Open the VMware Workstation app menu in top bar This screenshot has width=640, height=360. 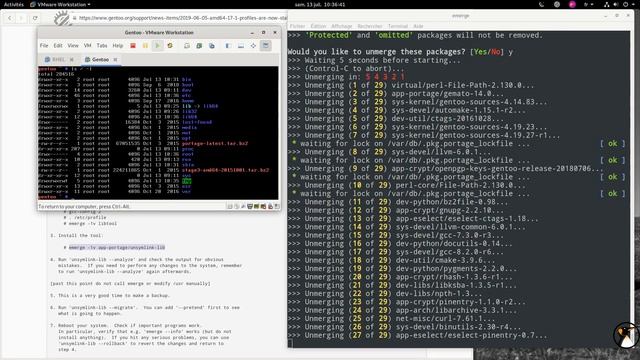tap(60, 4)
